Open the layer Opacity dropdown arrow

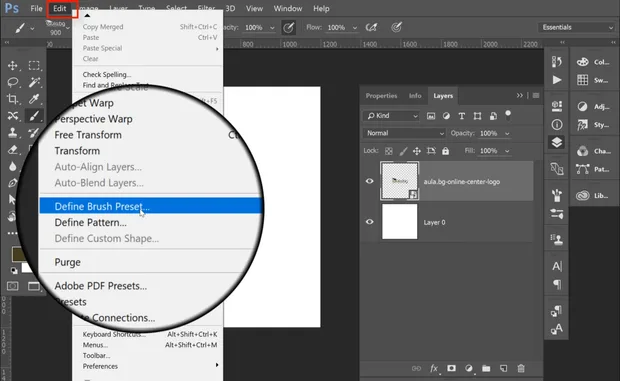pyautogui.click(x=507, y=134)
